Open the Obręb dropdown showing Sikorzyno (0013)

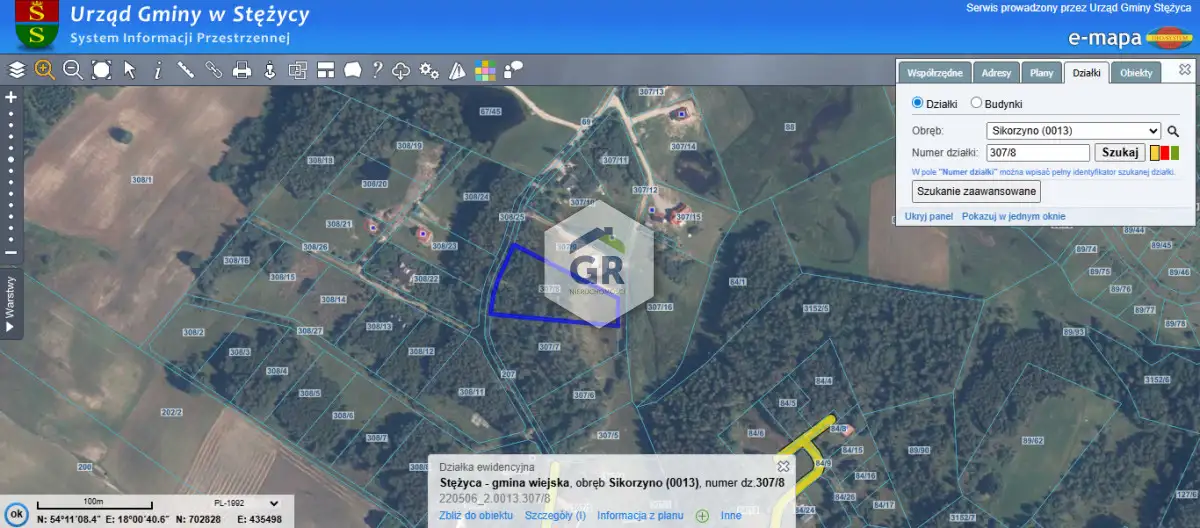1073,130
